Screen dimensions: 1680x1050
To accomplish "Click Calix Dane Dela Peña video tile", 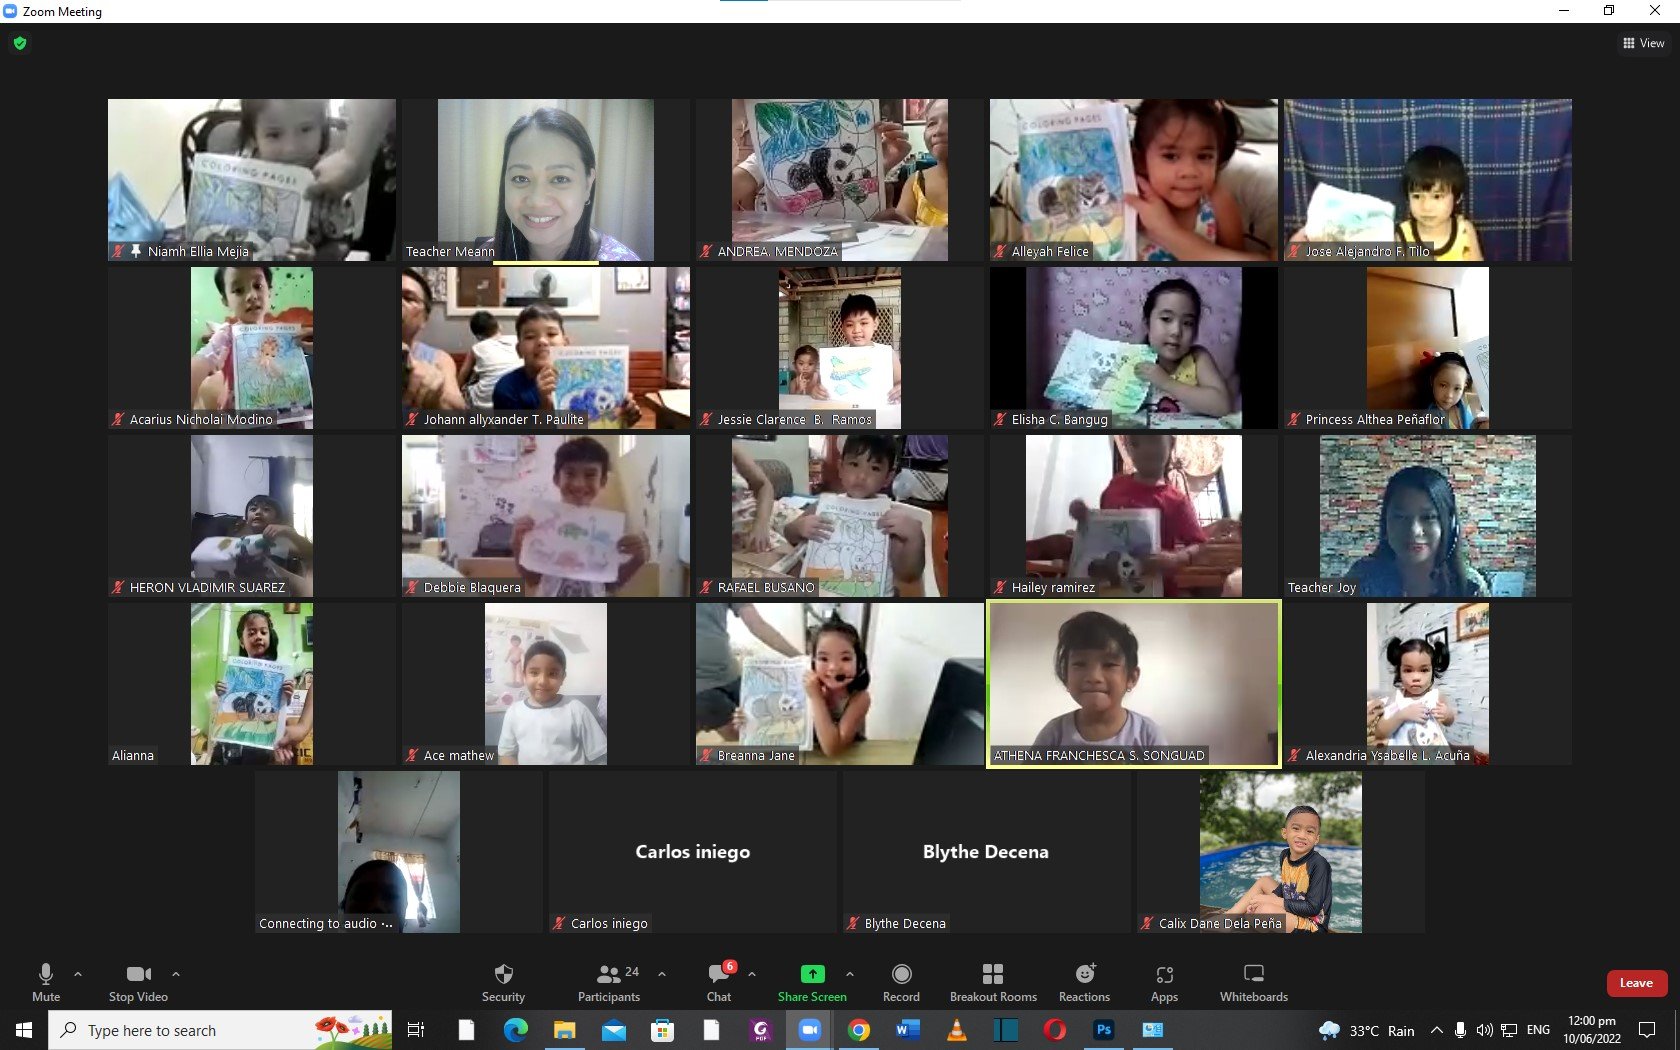I will click(x=1281, y=852).
